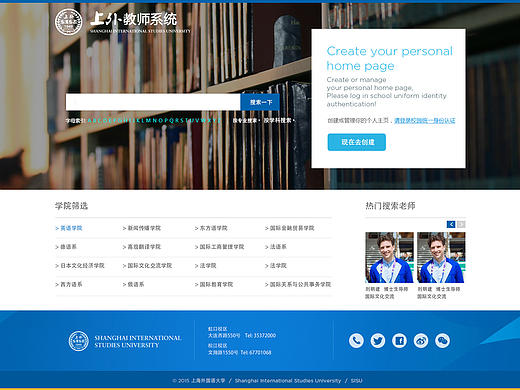Click the Tel: 35372000 phone number
The height and width of the screenshot is (390, 520).
260,335
